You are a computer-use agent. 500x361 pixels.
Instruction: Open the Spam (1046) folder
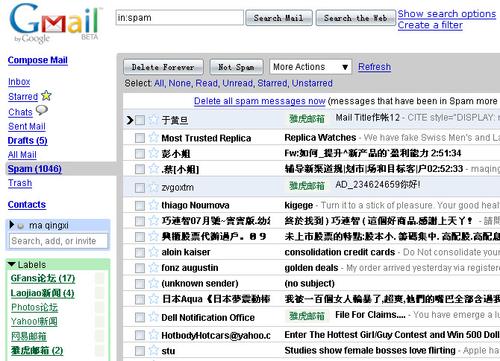(35, 169)
